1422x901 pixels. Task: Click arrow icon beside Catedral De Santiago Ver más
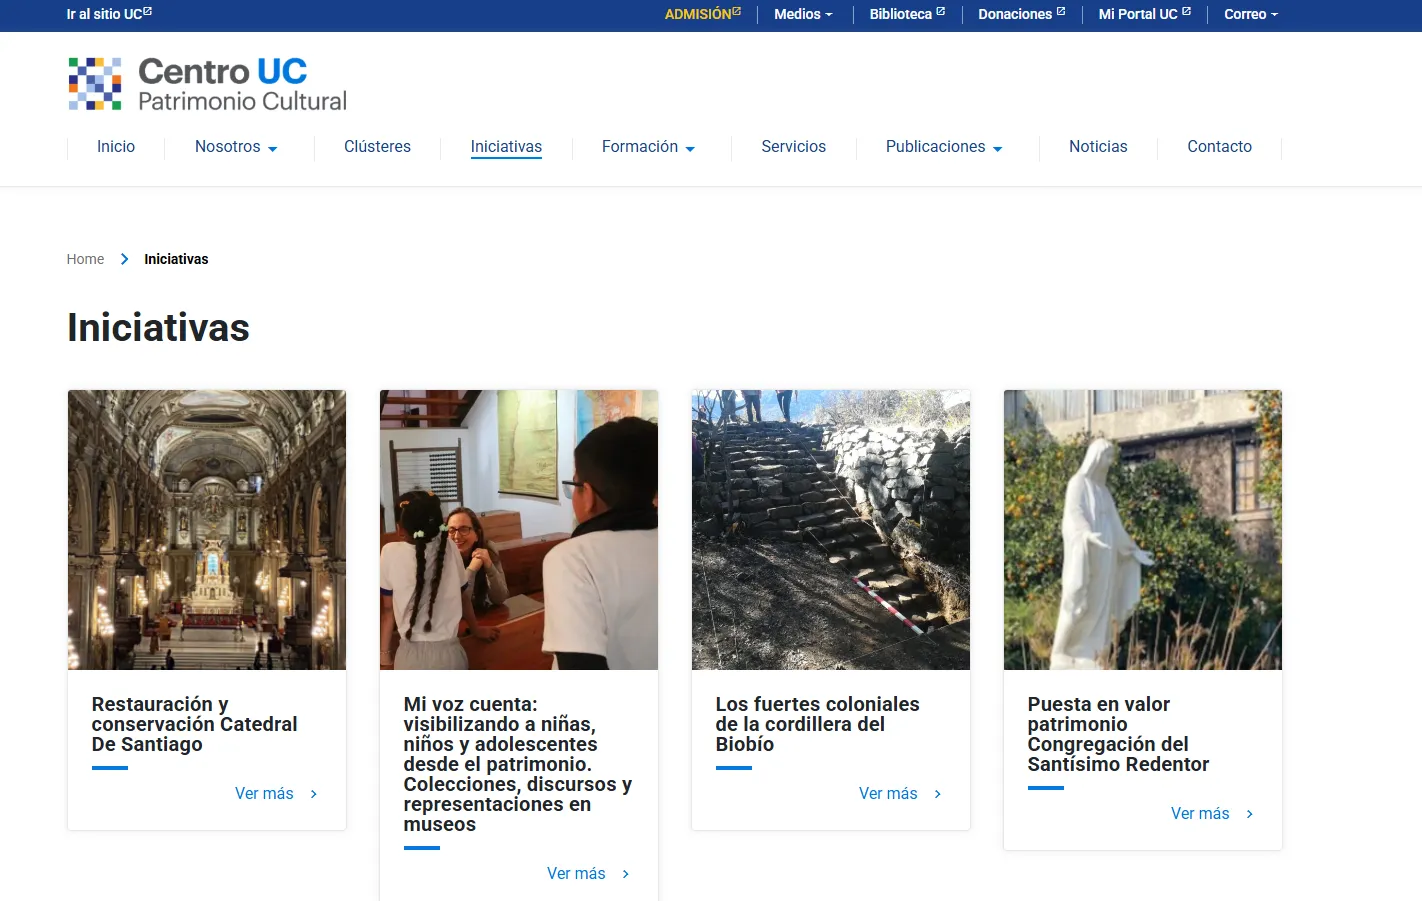tap(314, 794)
